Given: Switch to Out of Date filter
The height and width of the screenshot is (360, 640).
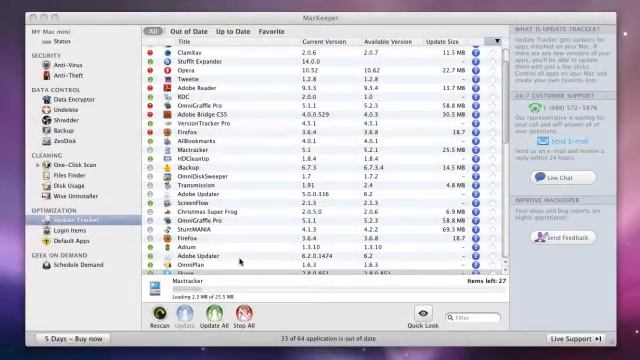Looking at the screenshot, I should 189,31.
